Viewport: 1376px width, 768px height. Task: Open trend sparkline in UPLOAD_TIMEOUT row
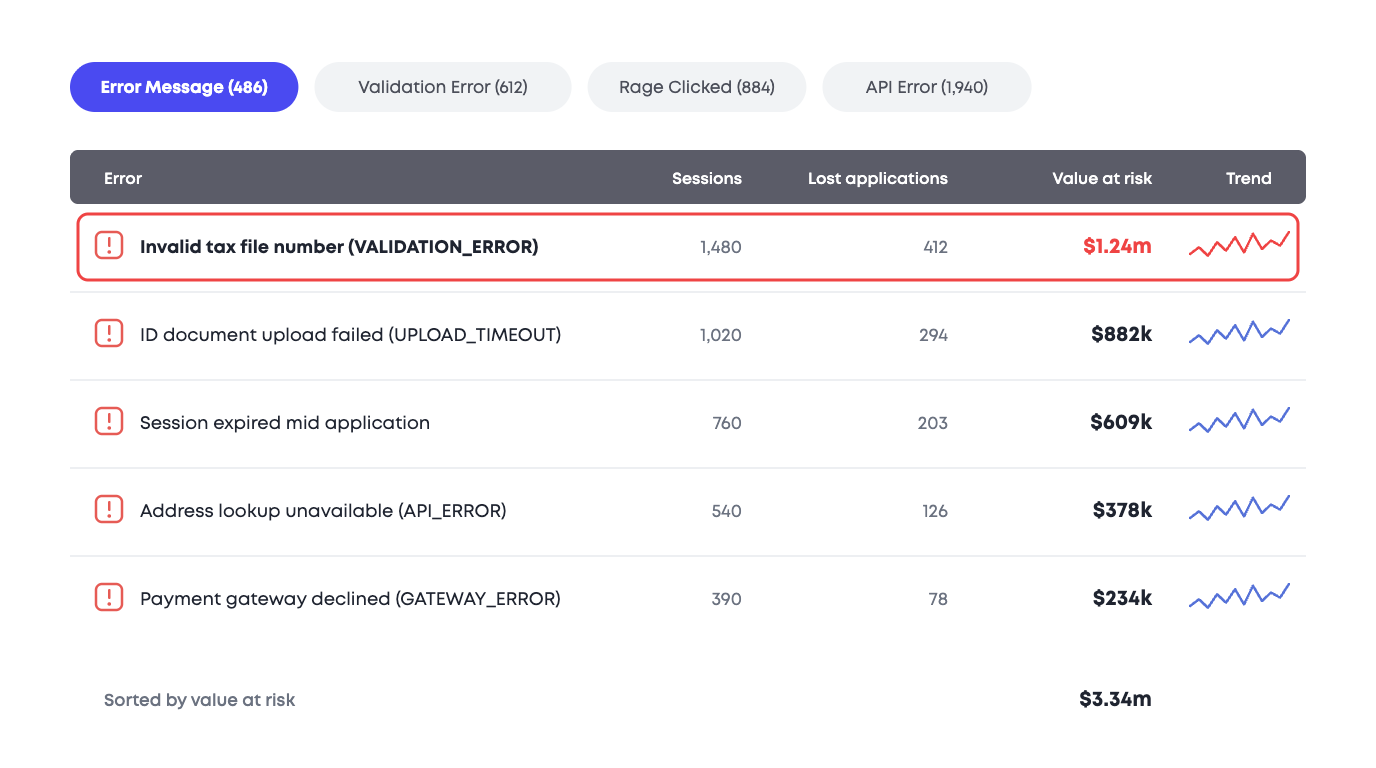pos(1240,331)
